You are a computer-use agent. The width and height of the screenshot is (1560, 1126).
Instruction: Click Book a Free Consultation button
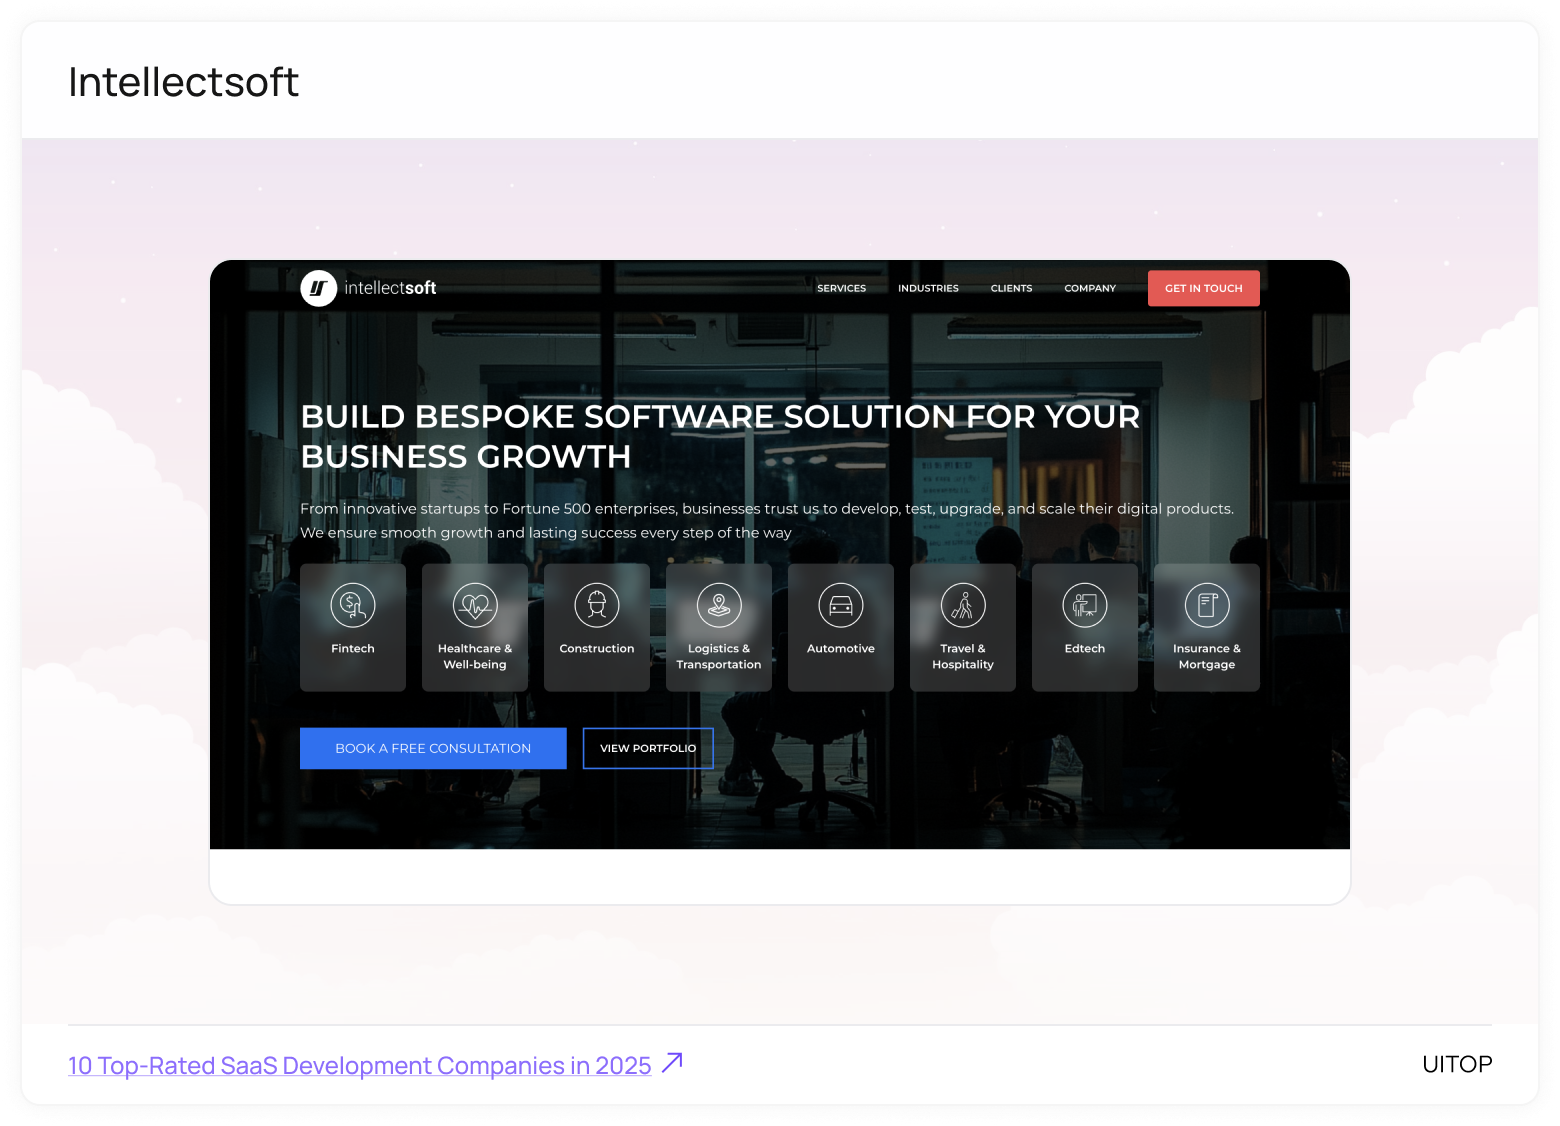click(x=433, y=748)
